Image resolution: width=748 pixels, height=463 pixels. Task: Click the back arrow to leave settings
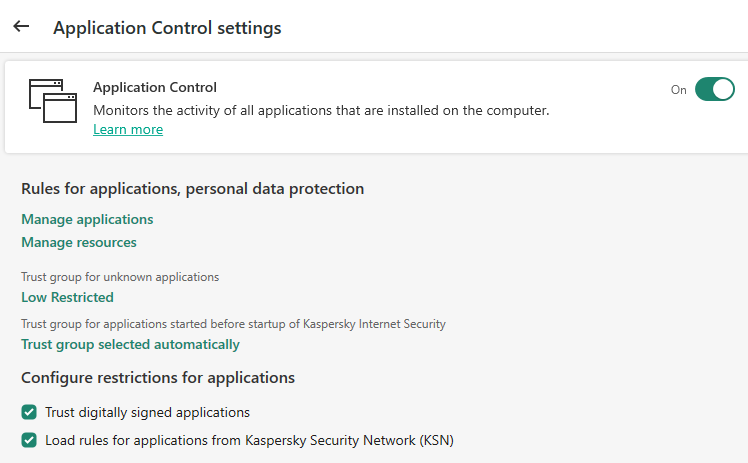point(21,27)
